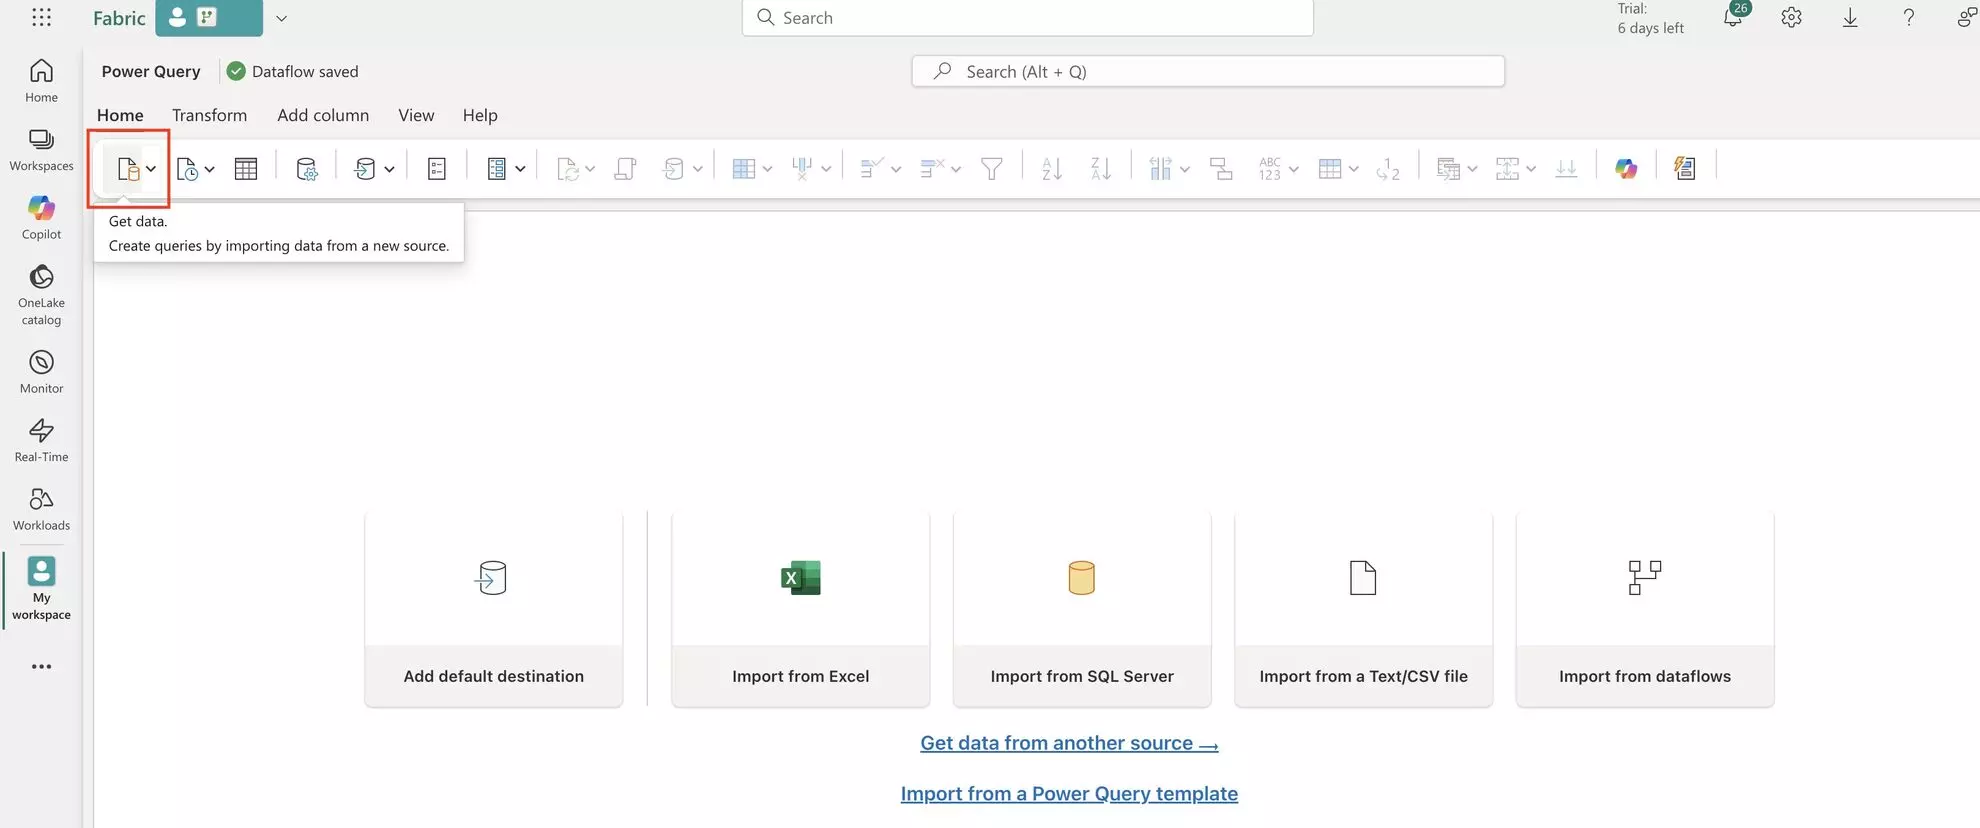
Task: Open the notifications bell icon
Action: (x=1734, y=17)
